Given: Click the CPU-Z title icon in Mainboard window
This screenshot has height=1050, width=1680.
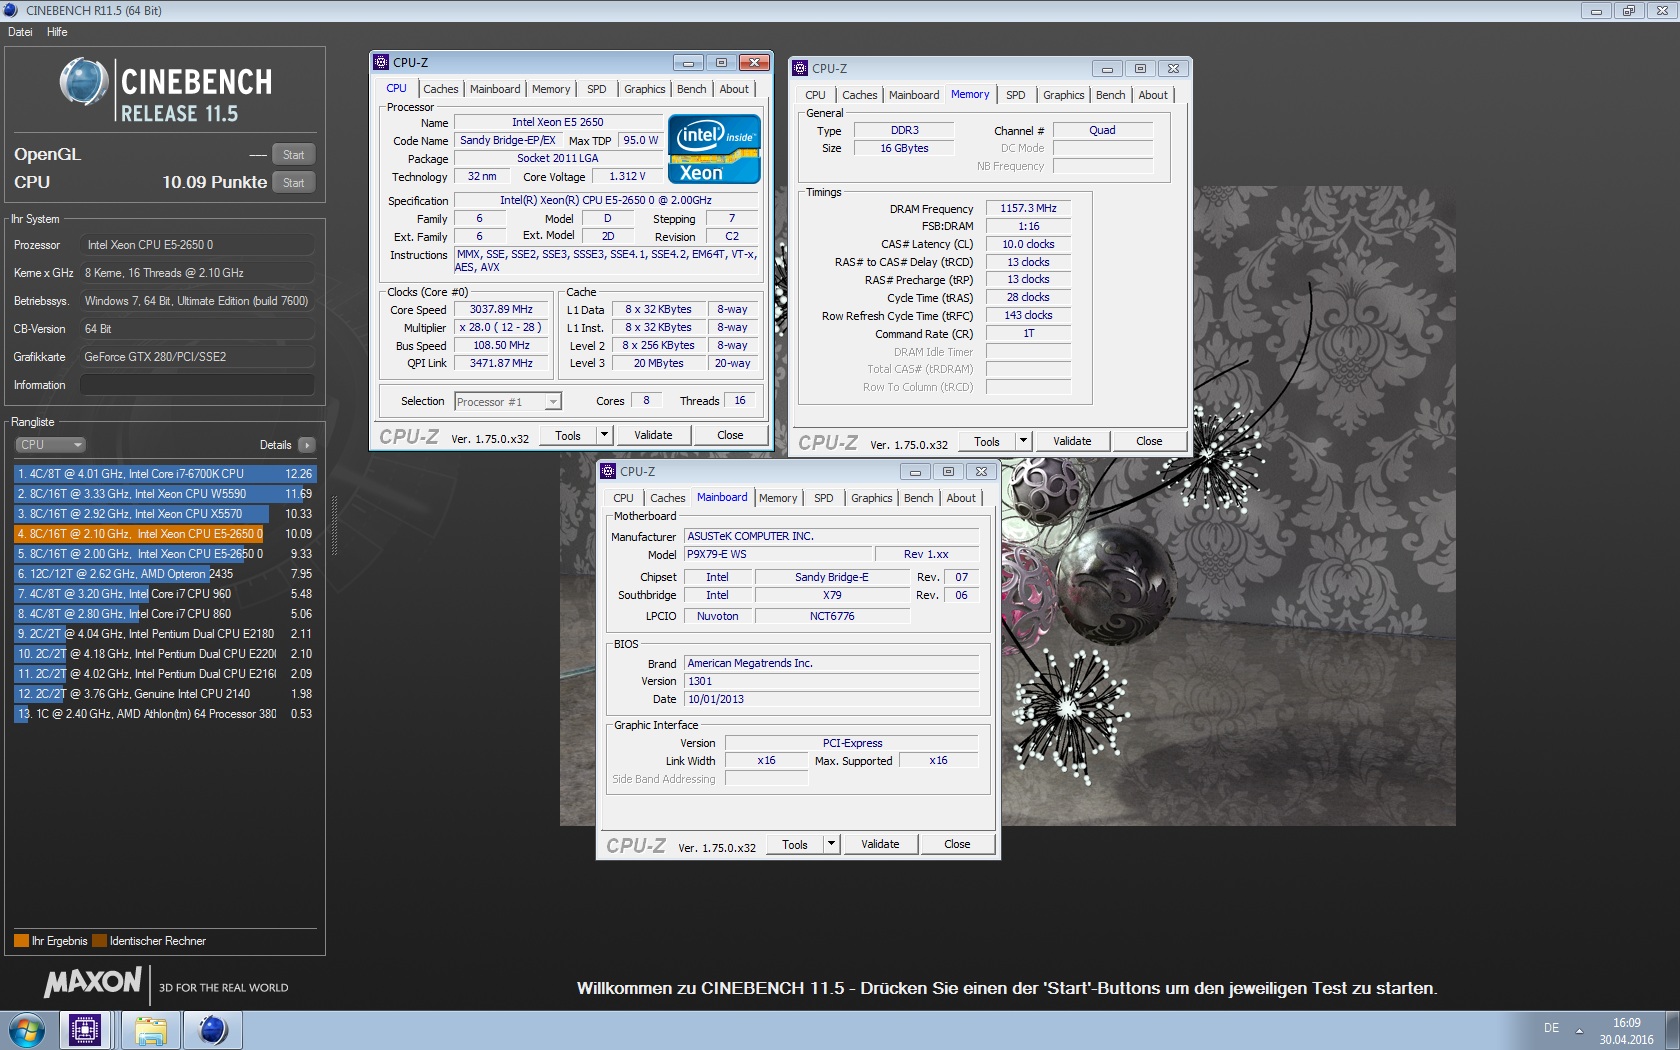Looking at the screenshot, I should click(x=608, y=471).
